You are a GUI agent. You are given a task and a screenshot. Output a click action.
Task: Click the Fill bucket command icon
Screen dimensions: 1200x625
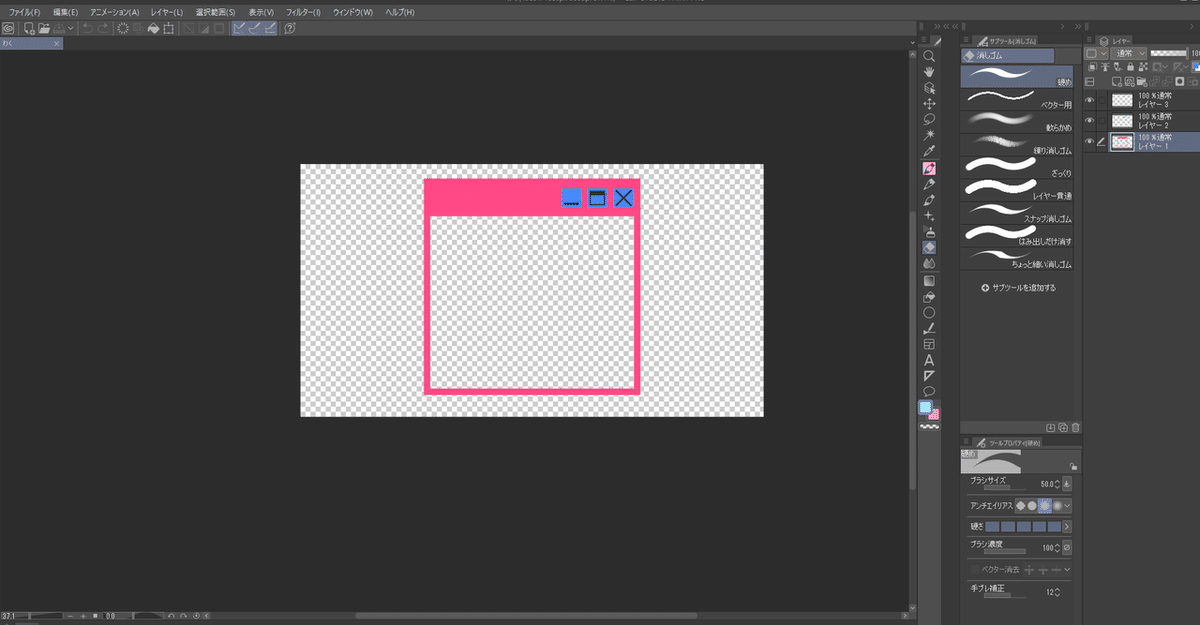(153, 28)
